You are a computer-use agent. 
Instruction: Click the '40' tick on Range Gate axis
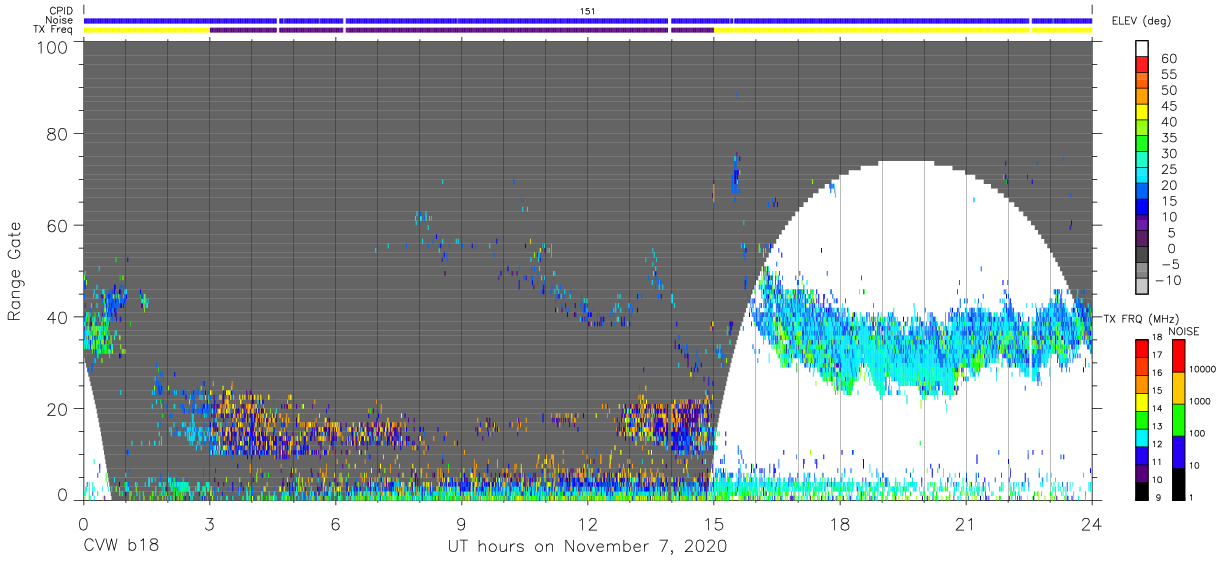56,316
